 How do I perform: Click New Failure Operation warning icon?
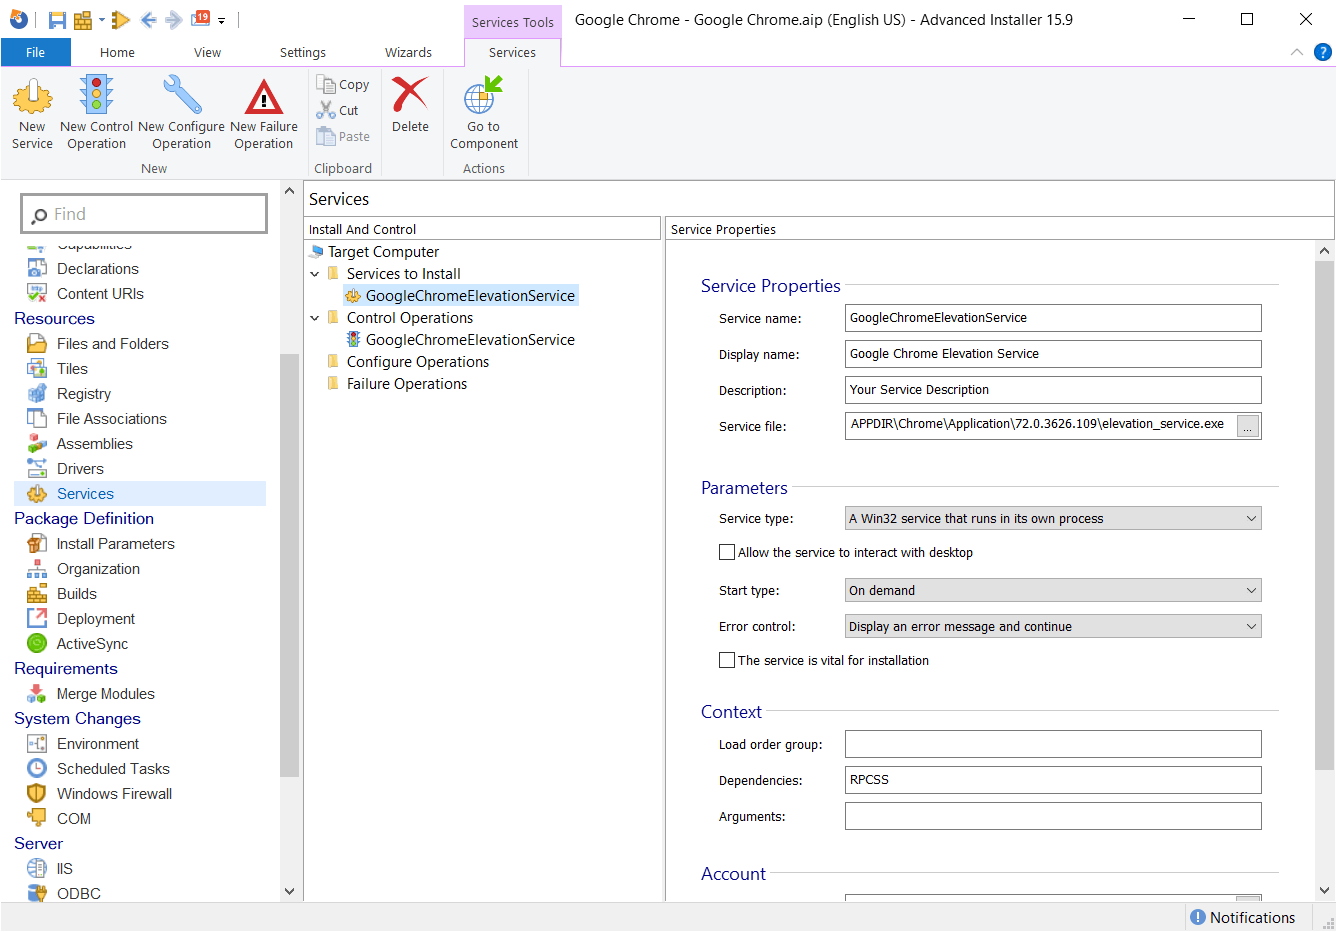pos(264,97)
